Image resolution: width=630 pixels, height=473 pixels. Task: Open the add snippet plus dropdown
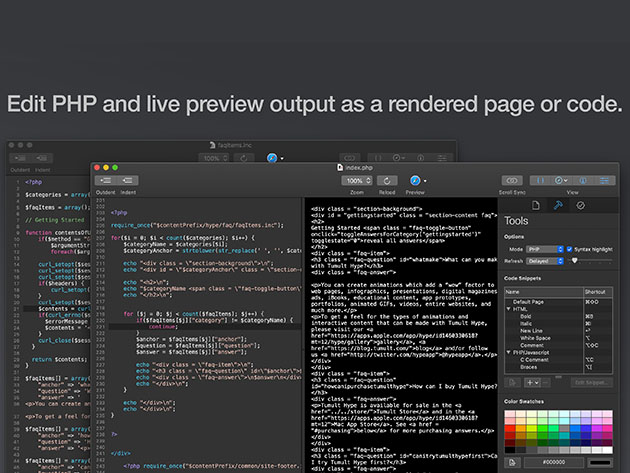pos(533,383)
